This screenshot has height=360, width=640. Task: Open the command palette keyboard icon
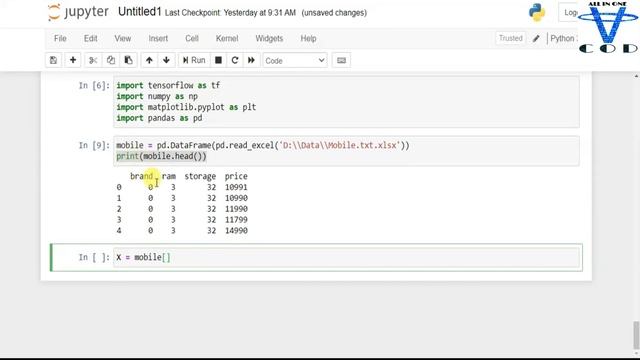tap(341, 60)
